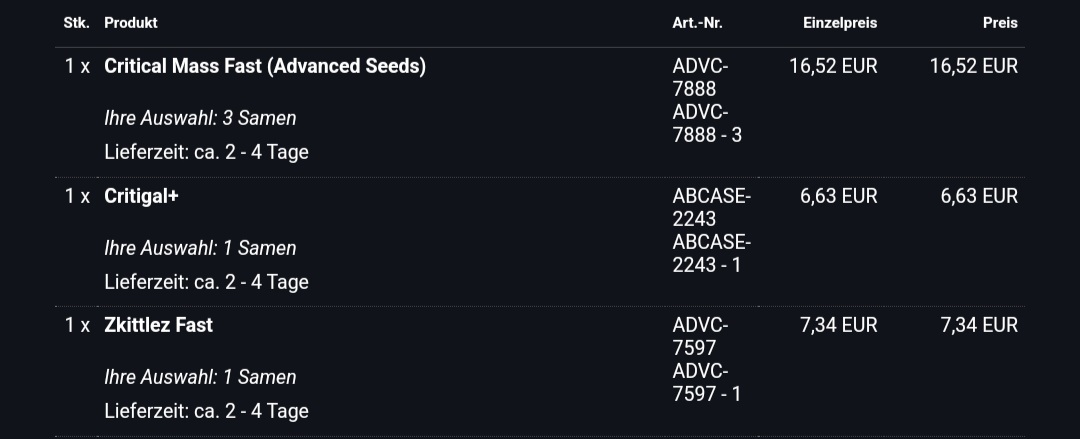Click Zkittlez Fast Lieferzeit text
Image resolution: width=1080 pixels, height=439 pixels.
[x=206, y=411]
